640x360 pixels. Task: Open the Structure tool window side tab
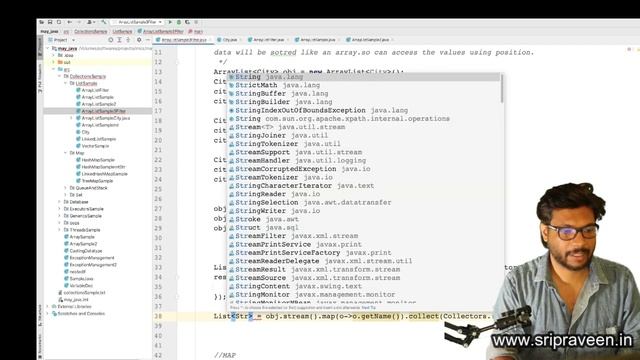pos(40,316)
